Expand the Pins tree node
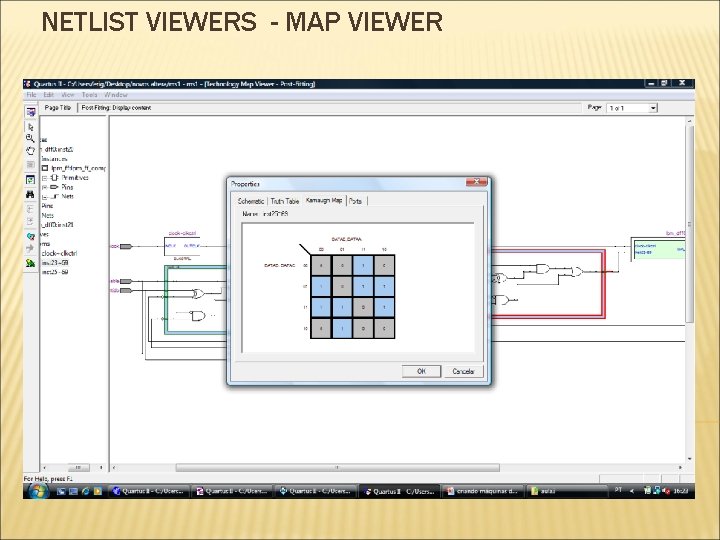This screenshot has height=540, width=720. [45, 187]
